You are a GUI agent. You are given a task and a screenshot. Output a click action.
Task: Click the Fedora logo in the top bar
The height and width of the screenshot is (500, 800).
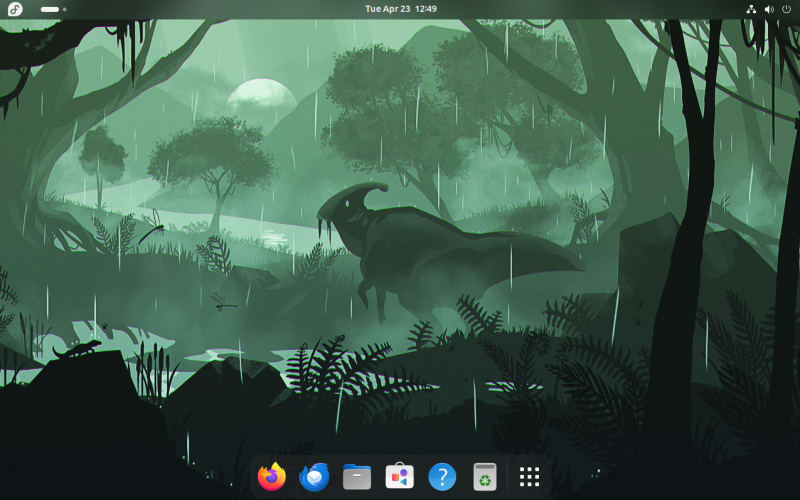15,9
